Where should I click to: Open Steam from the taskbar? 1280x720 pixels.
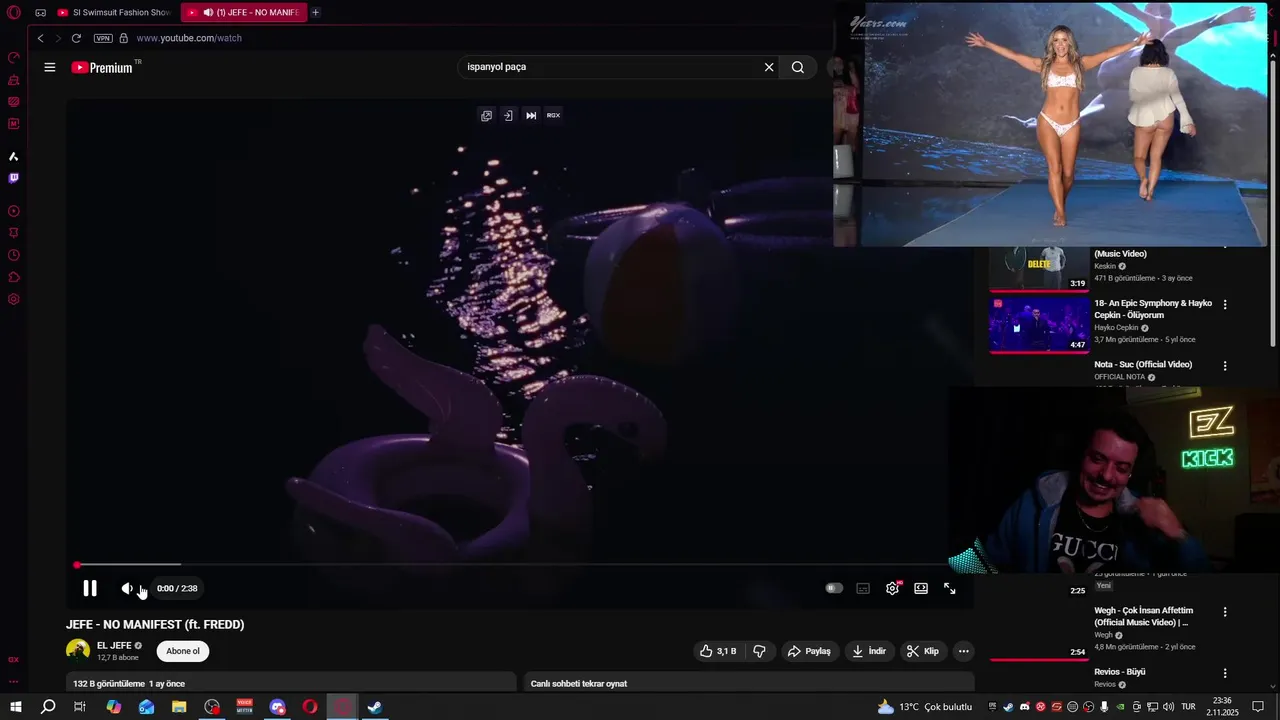click(375, 707)
